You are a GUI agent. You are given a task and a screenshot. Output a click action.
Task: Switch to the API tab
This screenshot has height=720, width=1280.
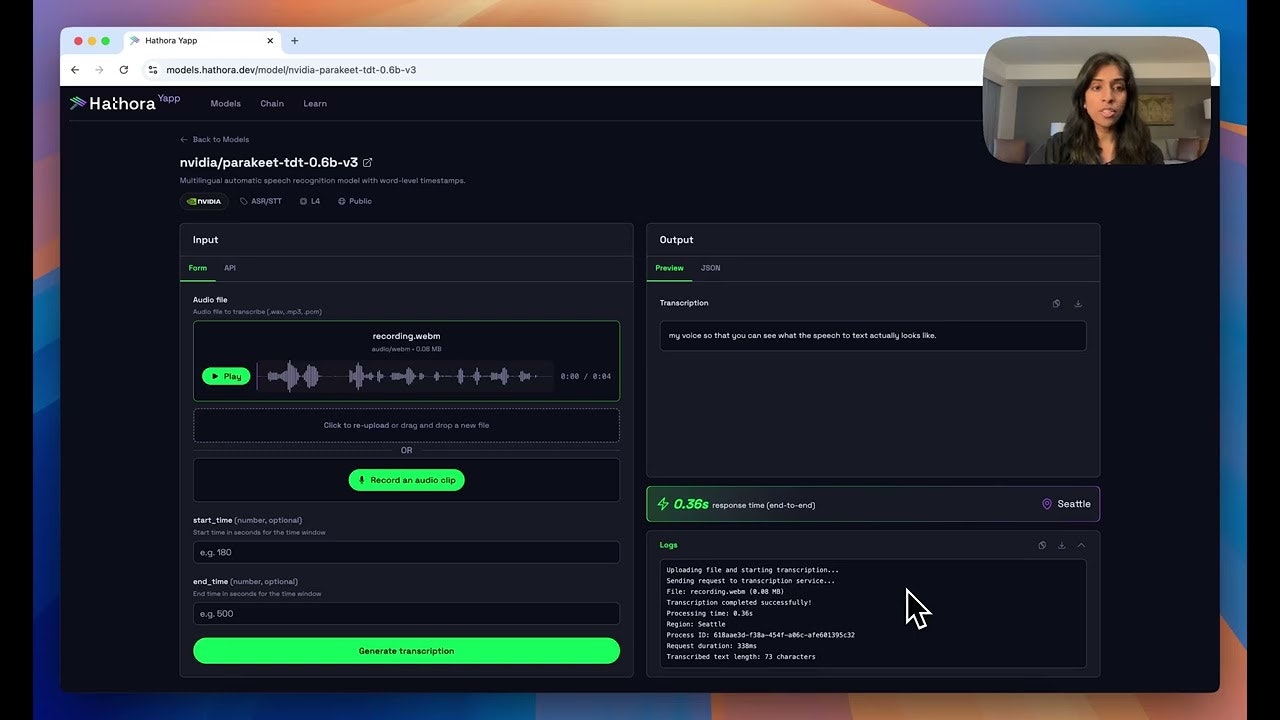click(230, 268)
